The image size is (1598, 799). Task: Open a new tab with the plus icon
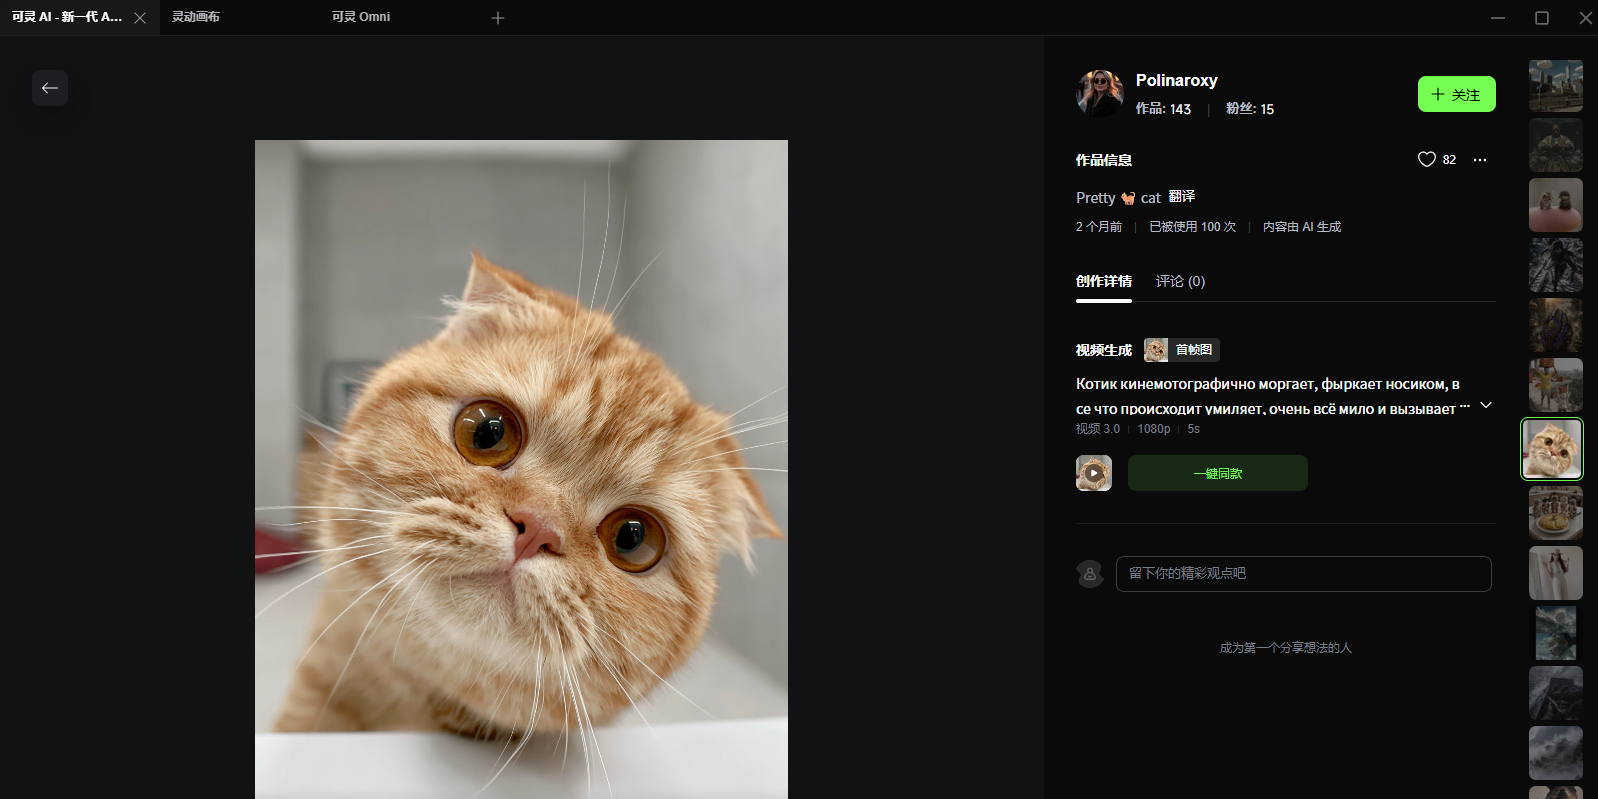click(498, 18)
